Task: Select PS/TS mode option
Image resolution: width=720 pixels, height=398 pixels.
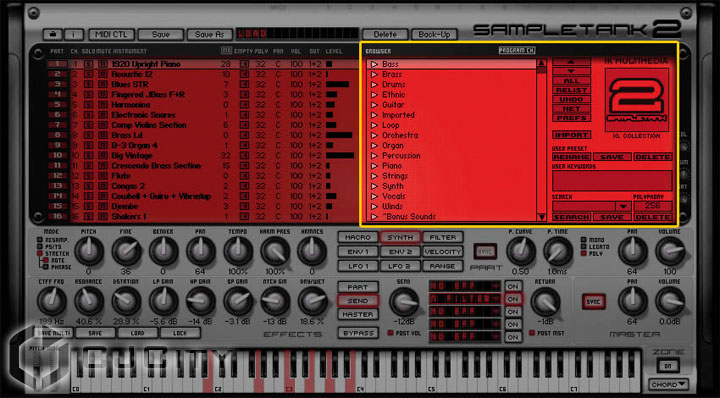Action: click(40, 247)
